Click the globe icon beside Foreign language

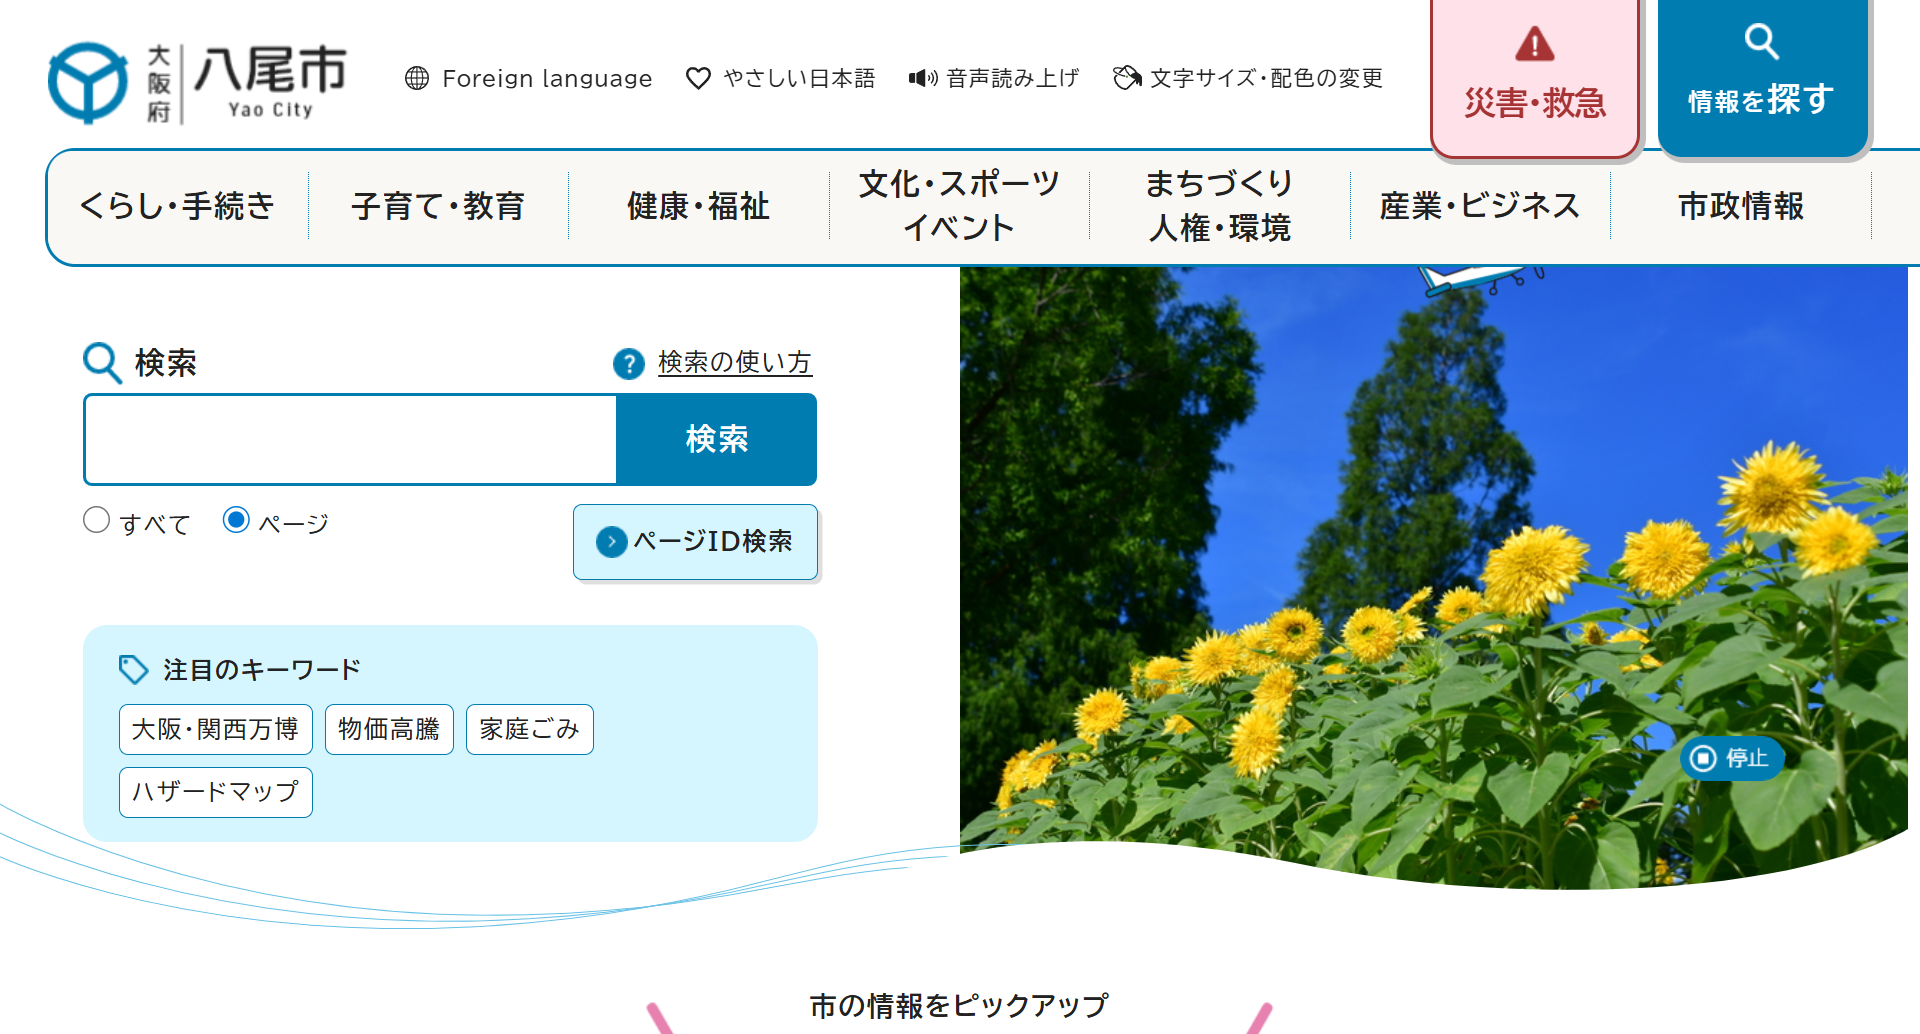tap(417, 78)
